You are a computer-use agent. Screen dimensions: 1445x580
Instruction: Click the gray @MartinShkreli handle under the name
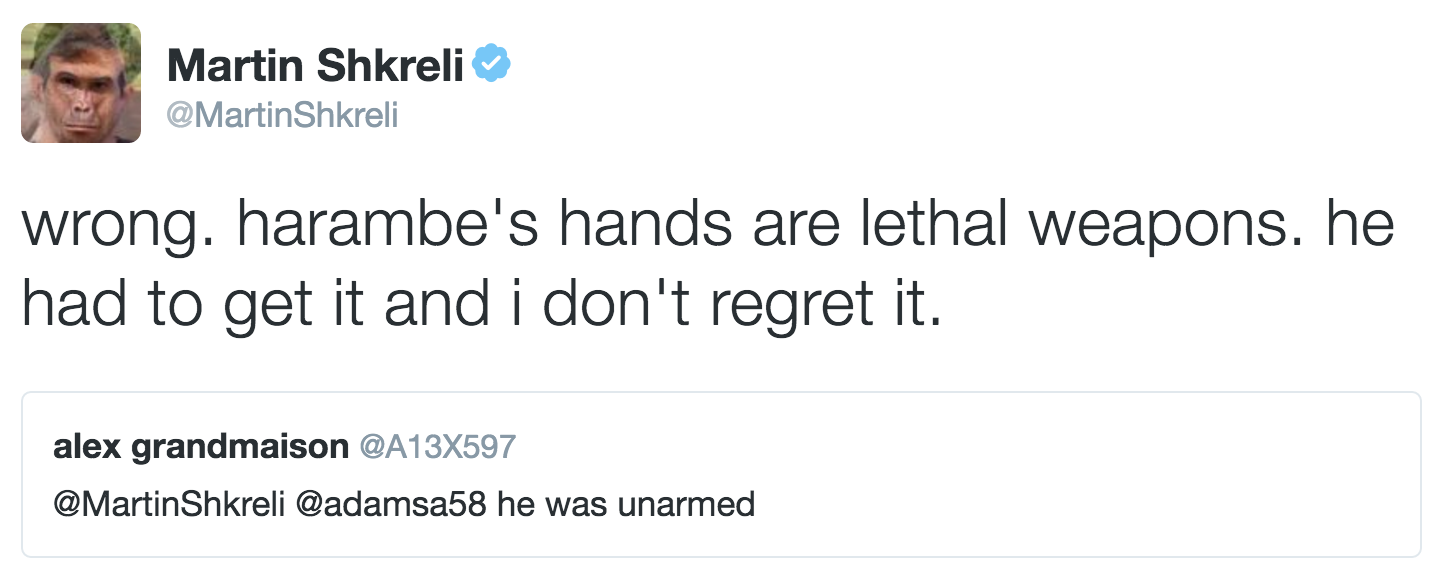283,116
